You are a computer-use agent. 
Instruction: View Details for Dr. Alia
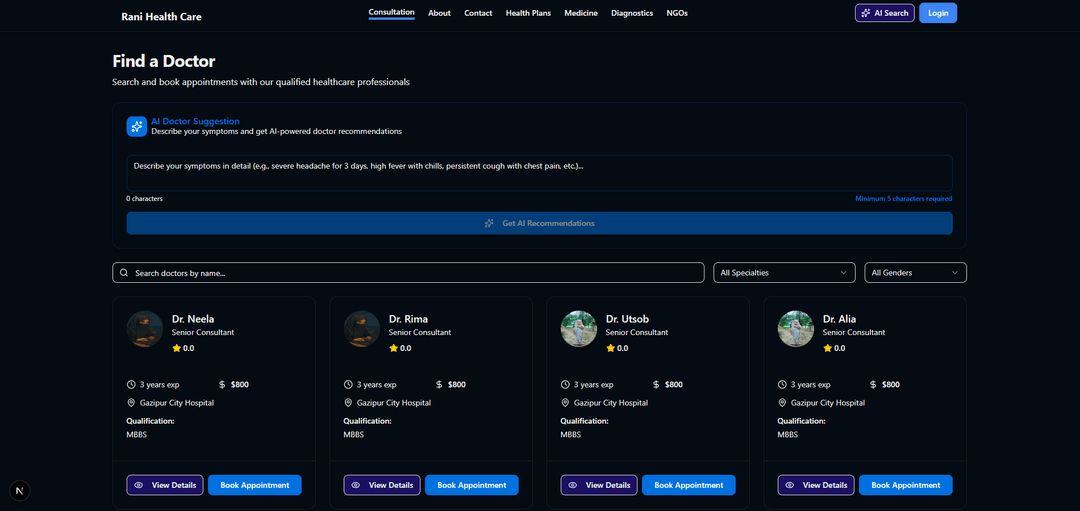pos(816,485)
